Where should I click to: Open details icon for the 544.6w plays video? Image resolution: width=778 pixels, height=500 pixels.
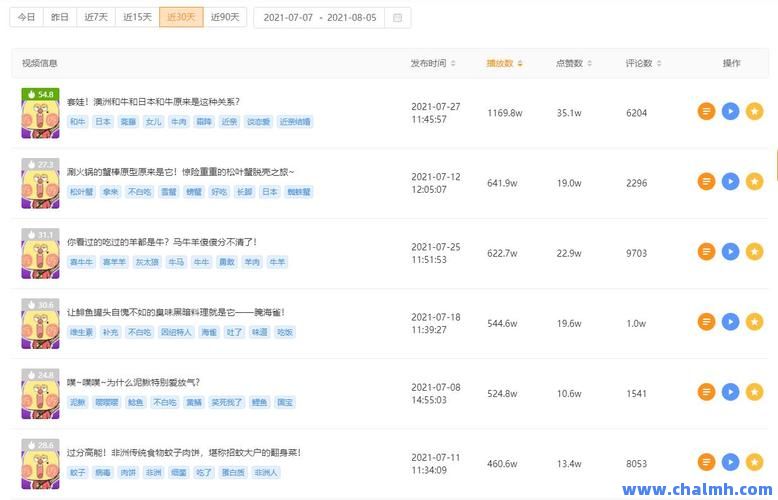706,322
